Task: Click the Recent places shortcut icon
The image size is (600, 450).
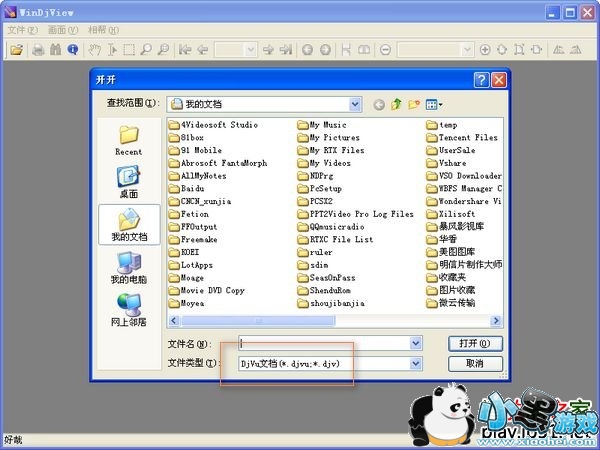Action: [128, 137]
